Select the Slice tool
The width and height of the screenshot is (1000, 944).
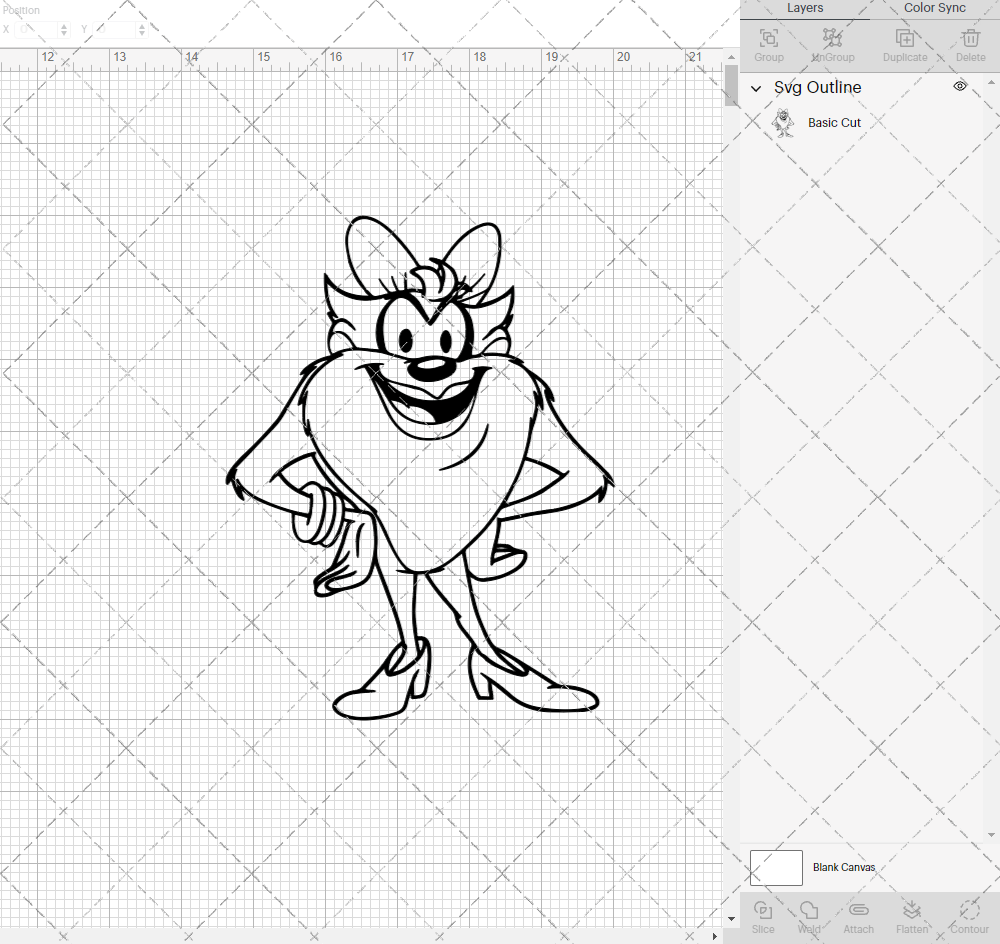(763, 915)
